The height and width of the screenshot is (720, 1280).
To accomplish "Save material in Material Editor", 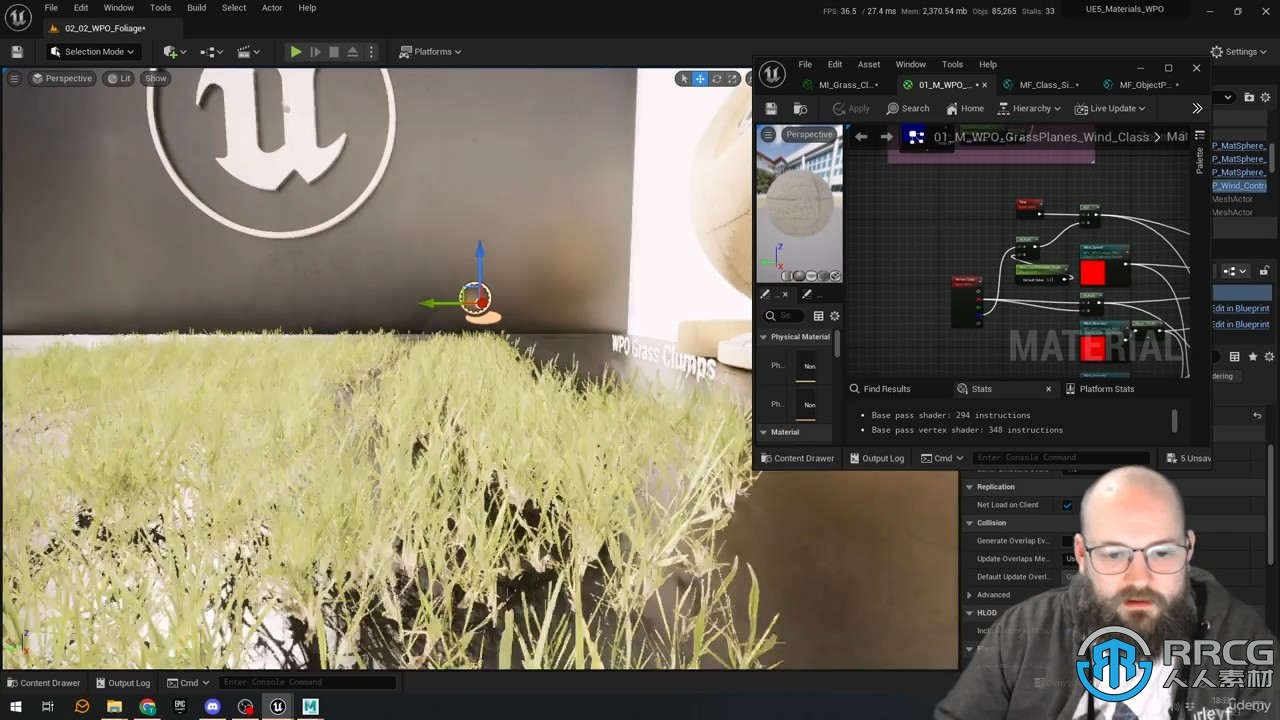I will tap(771, 108).
